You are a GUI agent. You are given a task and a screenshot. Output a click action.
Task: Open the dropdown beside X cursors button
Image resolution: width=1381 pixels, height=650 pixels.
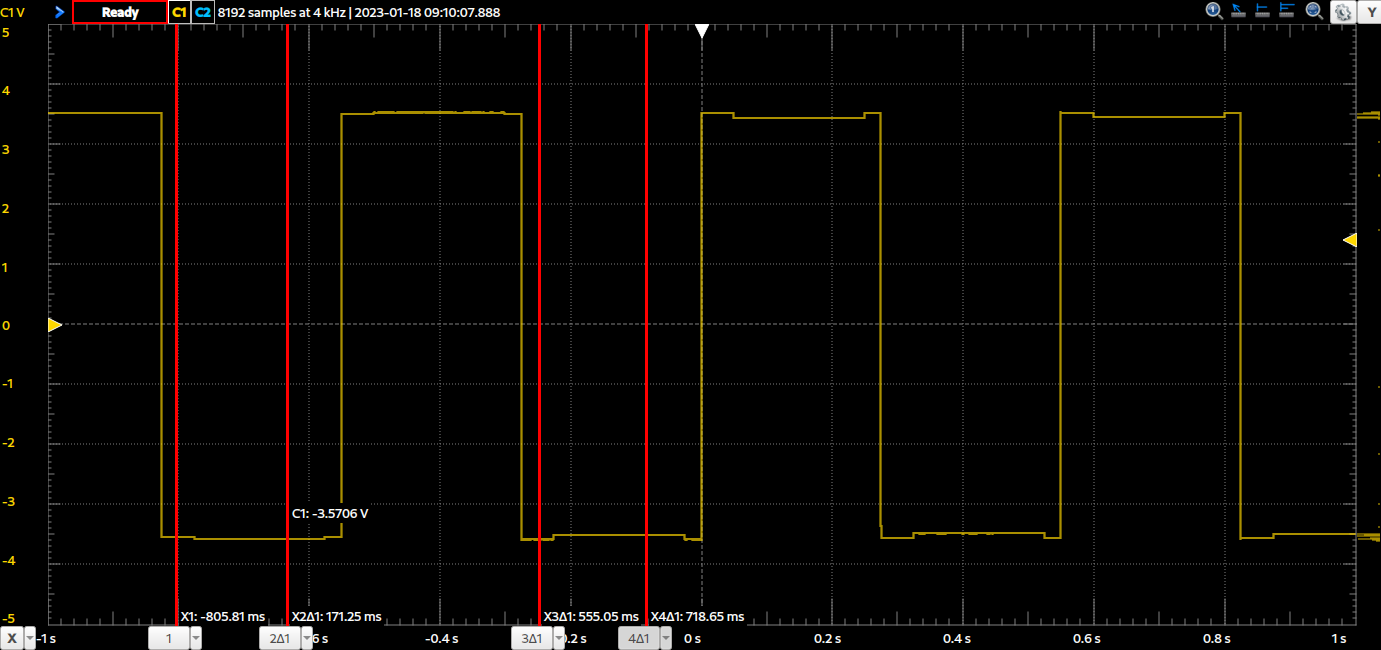coord(30,639)
